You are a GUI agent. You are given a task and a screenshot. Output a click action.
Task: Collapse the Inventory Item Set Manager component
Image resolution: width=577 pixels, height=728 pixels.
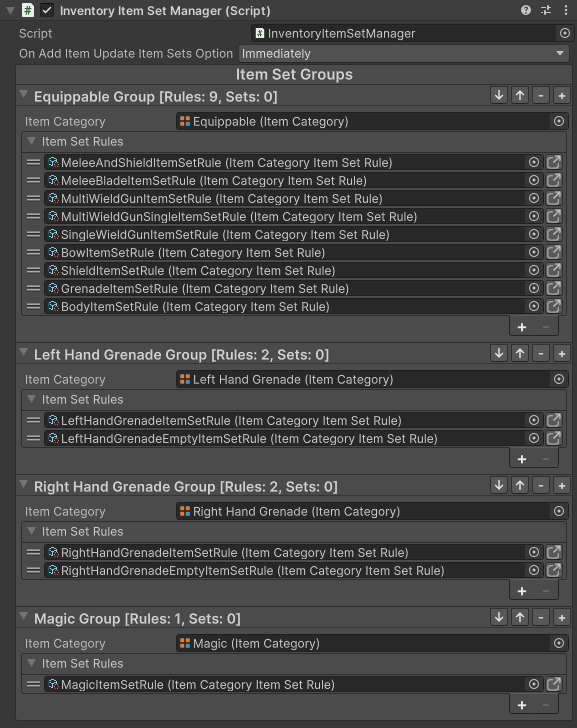point(10,10)
